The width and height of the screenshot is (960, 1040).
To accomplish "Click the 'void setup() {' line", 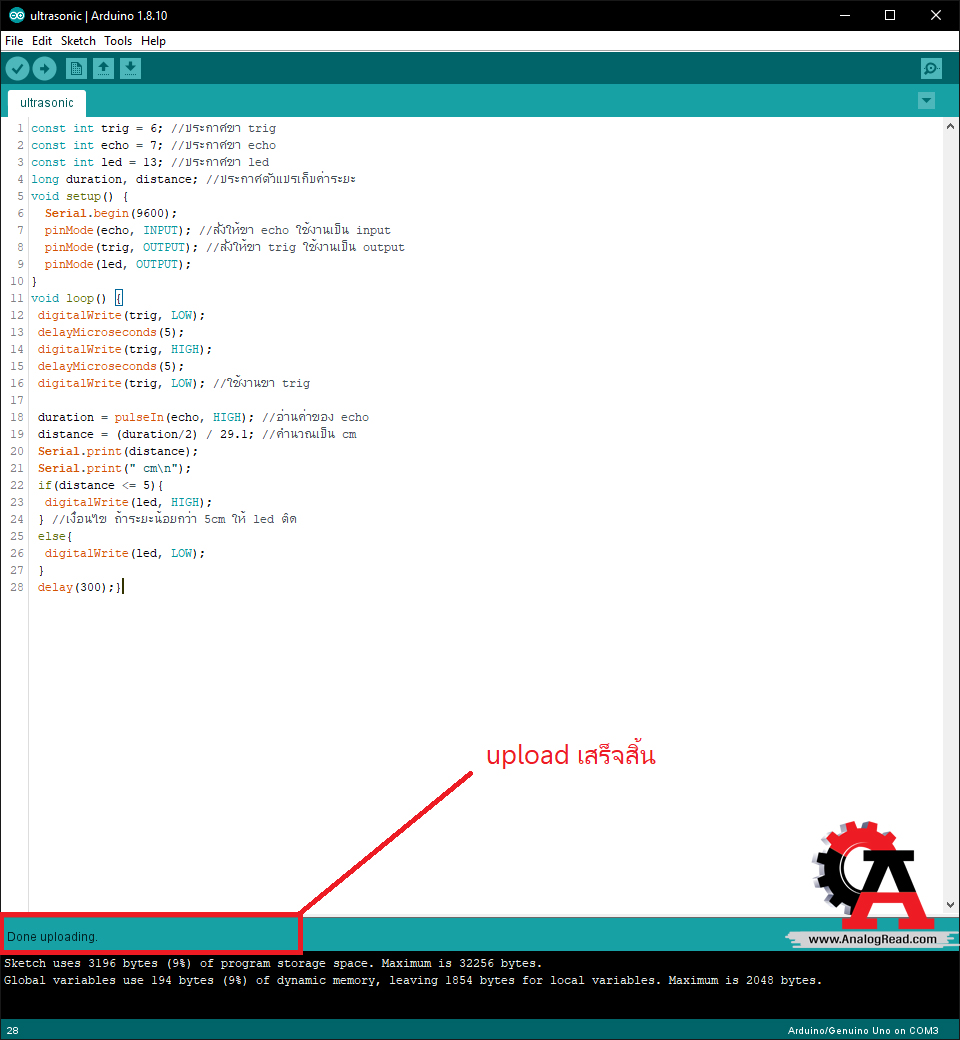I will click(80, 196).
